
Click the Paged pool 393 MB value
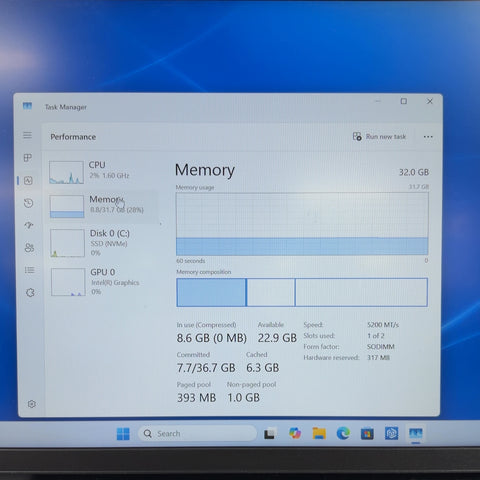tap(196, 398)
